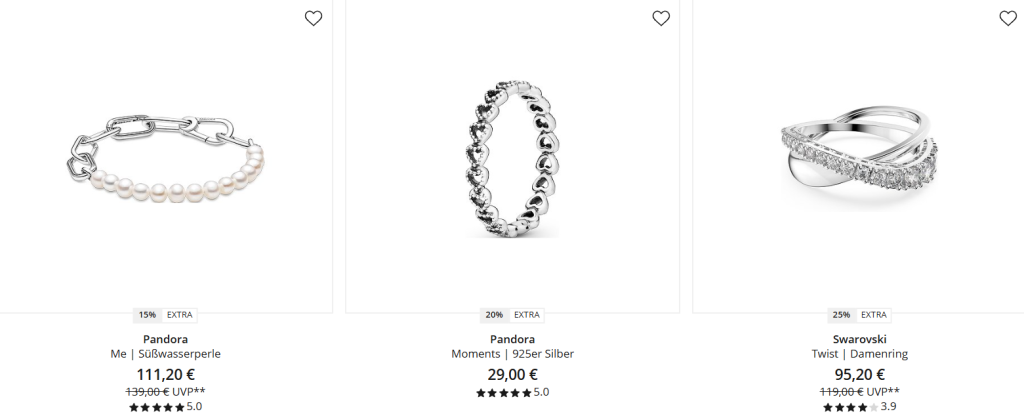View 5.0 star rating of Moments ring

[x=513, y=393]
